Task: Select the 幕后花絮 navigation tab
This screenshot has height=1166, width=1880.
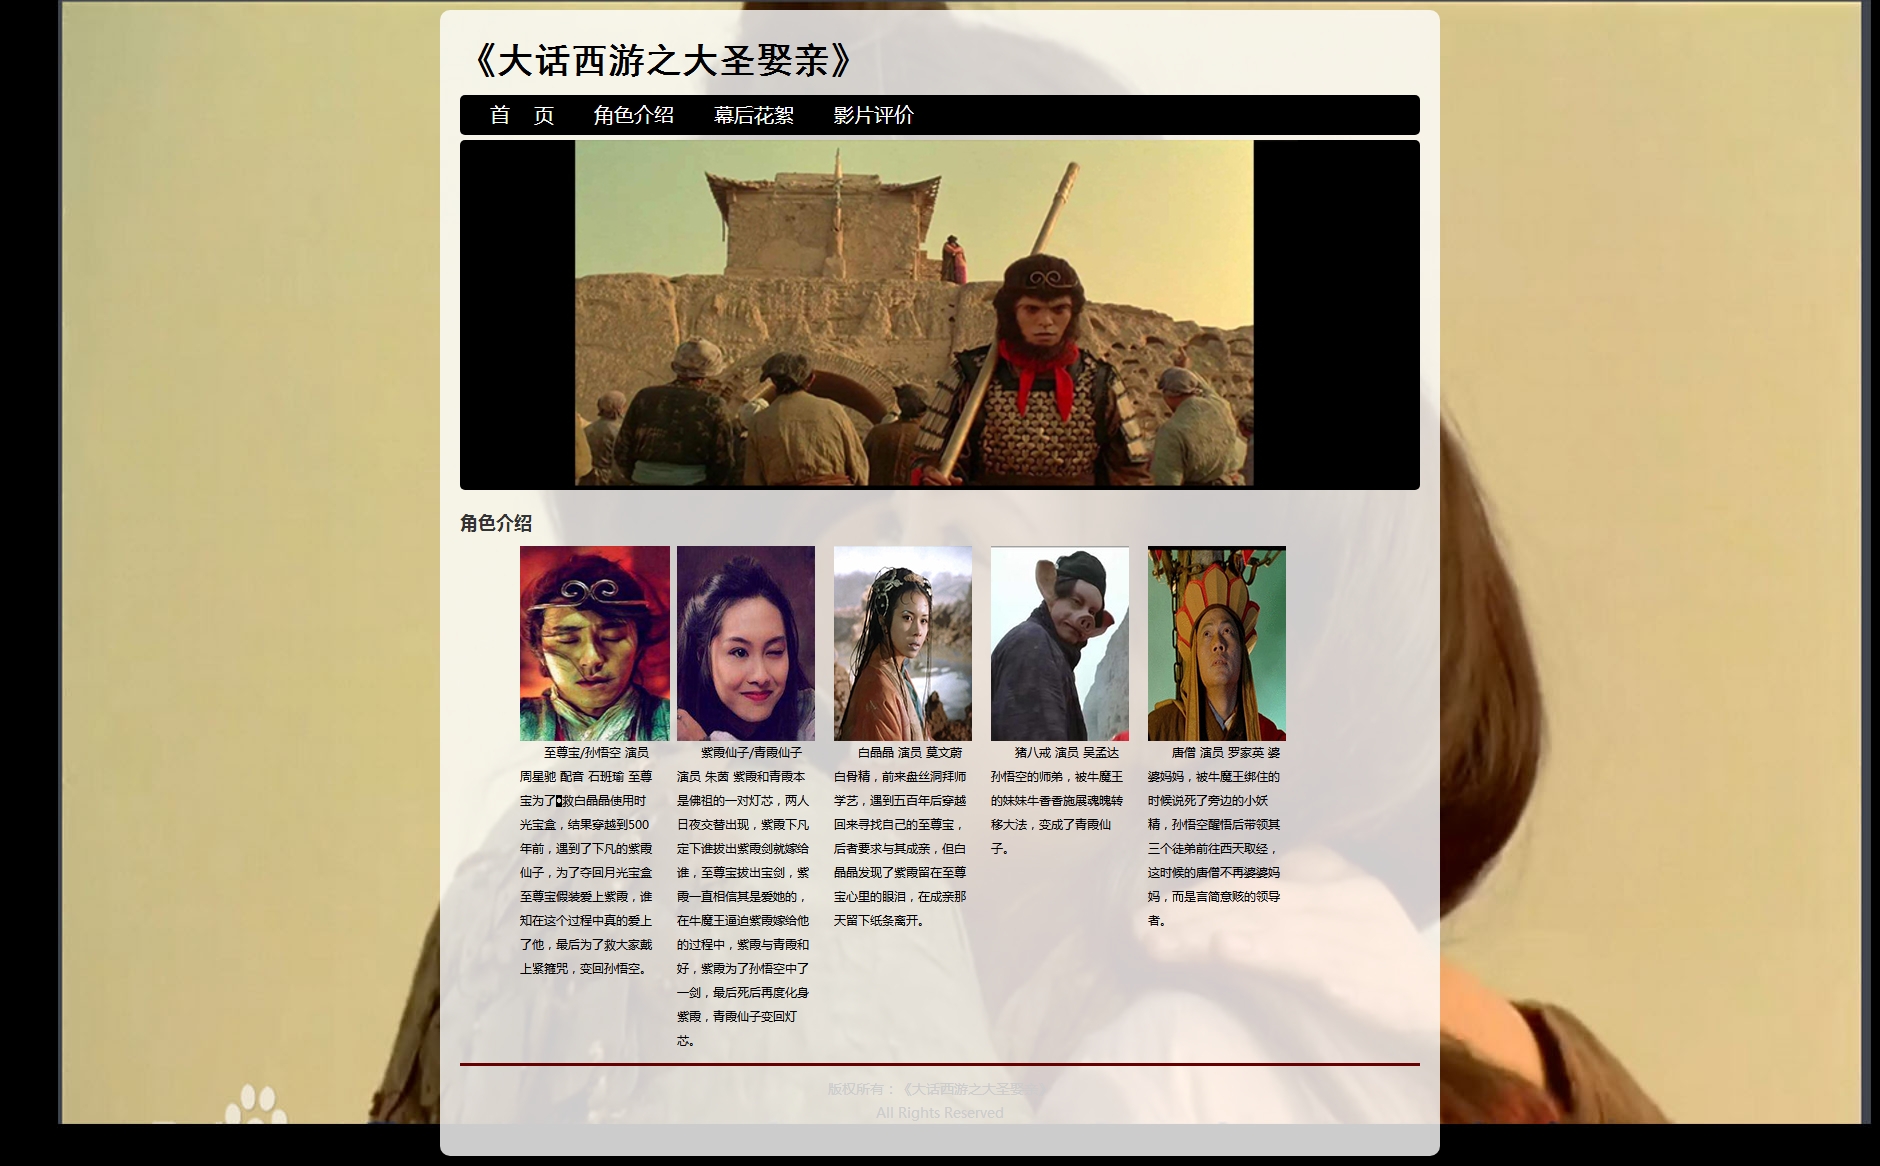Action: point(753,115)
